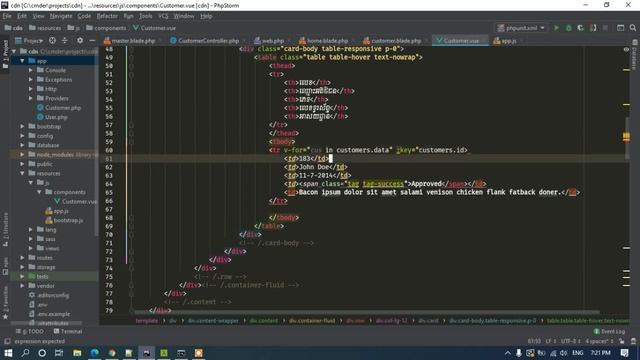
Task: Open the project window layout icon
Action: click(620, 28)
